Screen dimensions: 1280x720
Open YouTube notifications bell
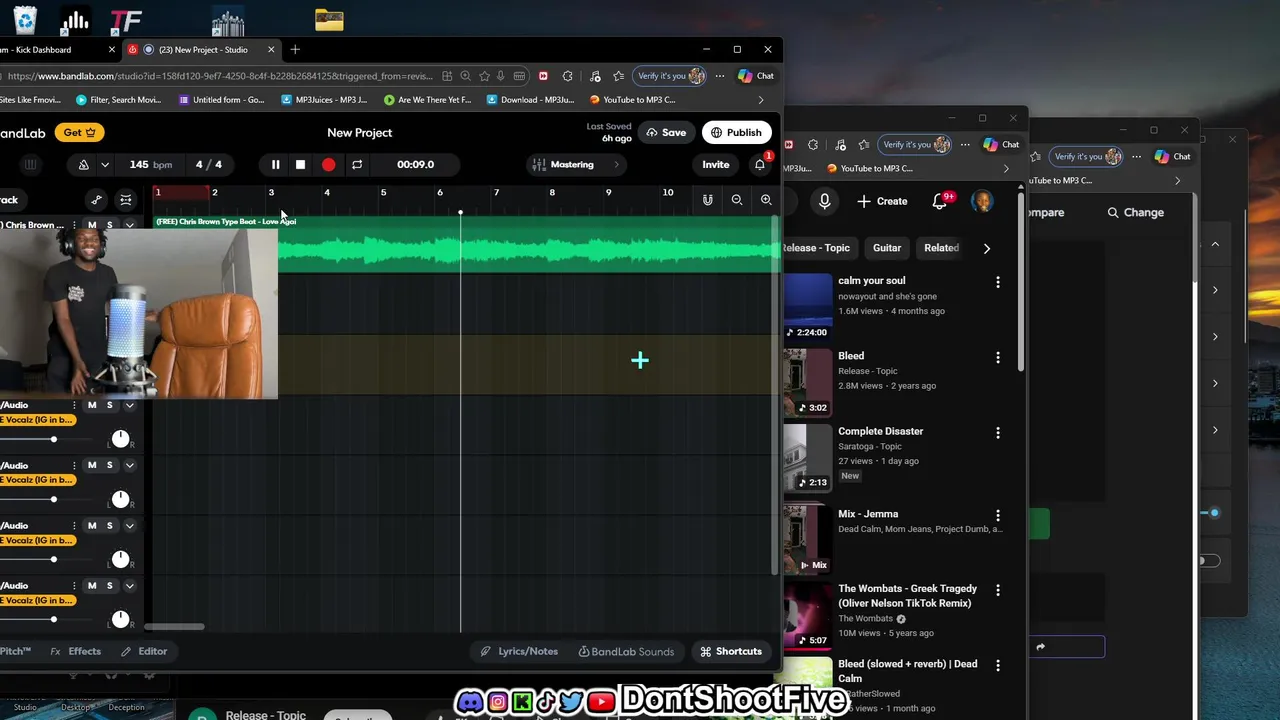[940, 201]
